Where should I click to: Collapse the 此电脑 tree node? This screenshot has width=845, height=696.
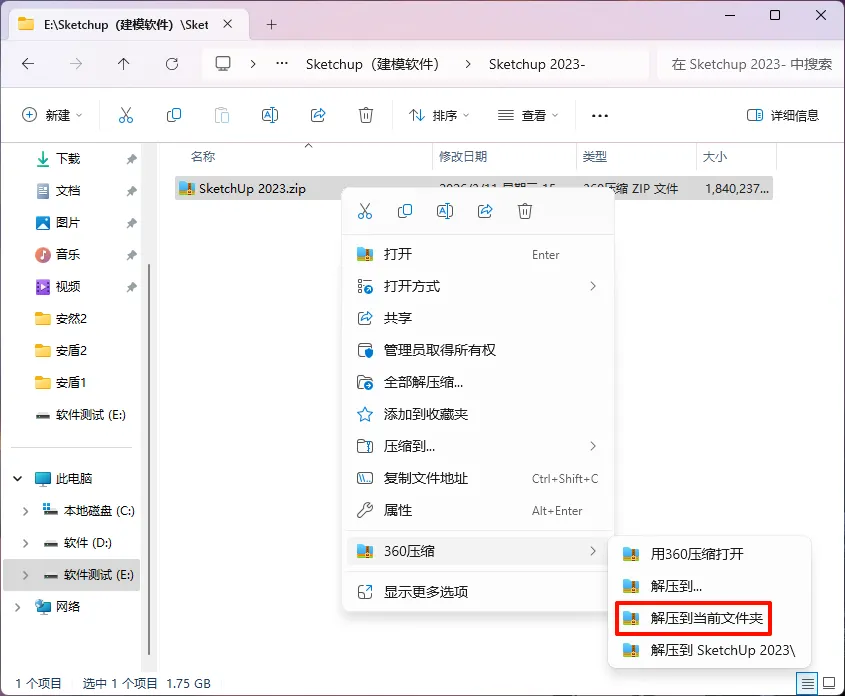[17, 478]
